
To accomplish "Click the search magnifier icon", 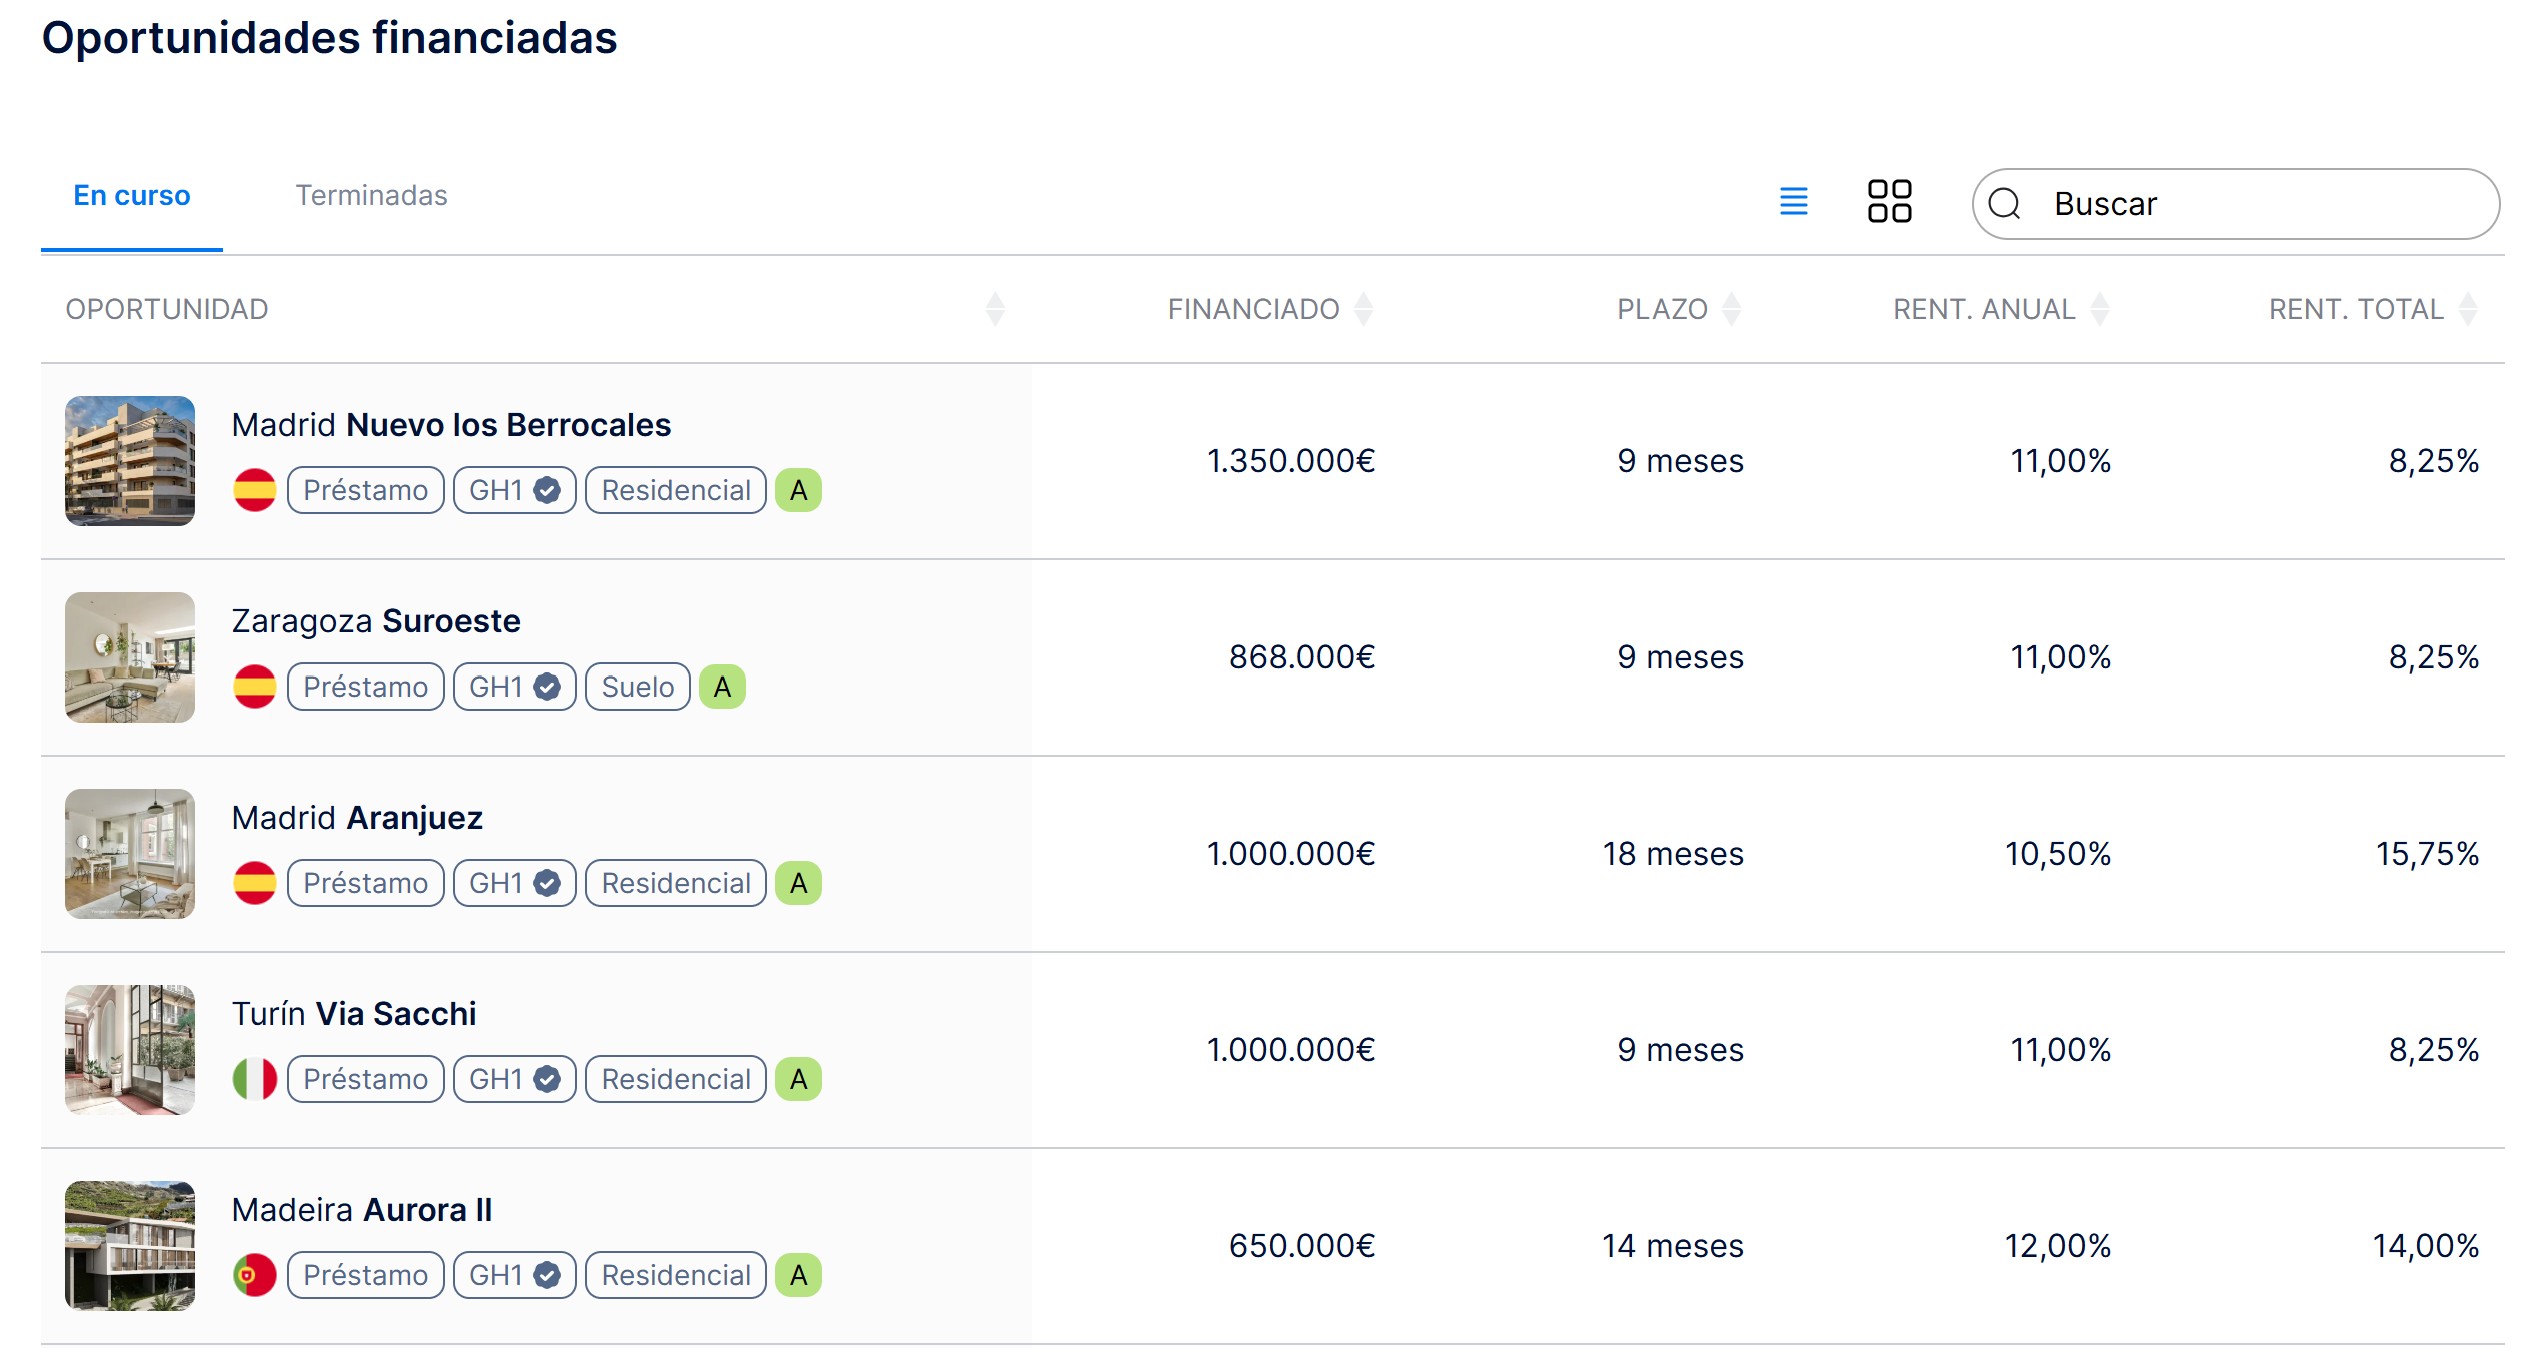I will [x=2004, y=204].
